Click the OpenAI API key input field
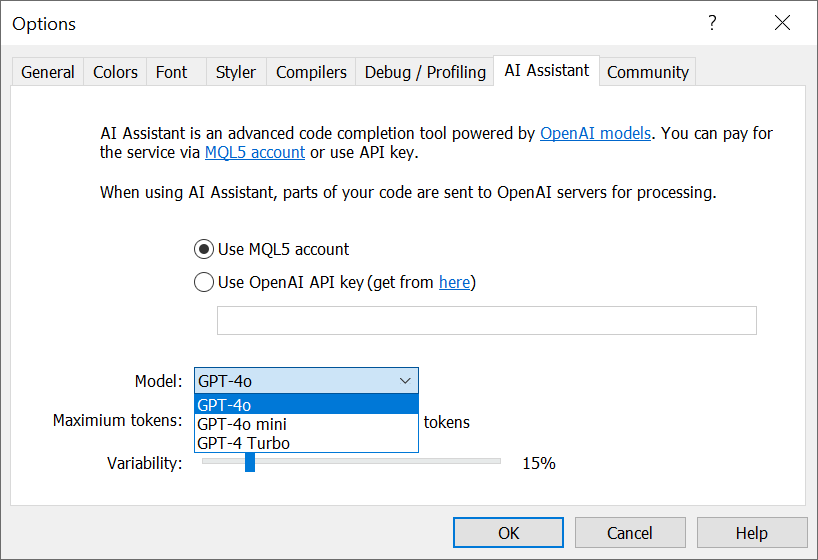The width and height of the screenshot is (818, 560). (487, 320)
